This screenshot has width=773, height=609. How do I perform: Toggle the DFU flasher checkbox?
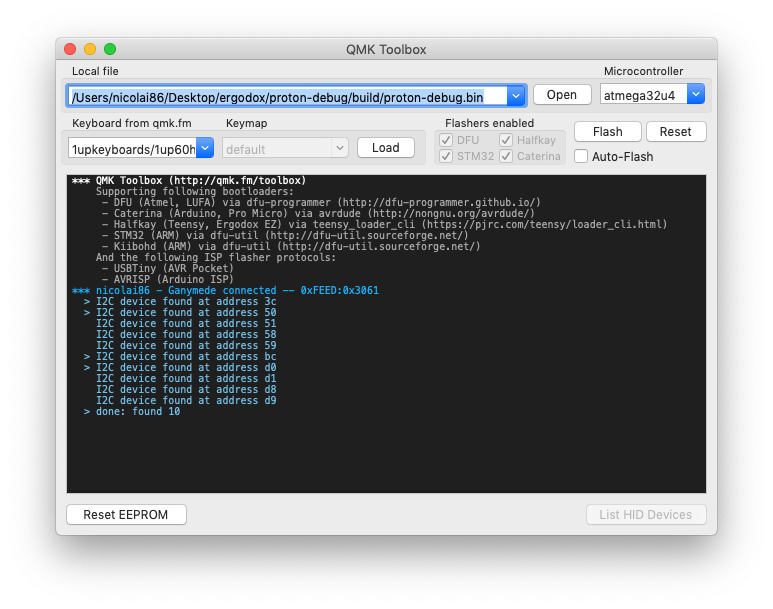click(446, 140)
